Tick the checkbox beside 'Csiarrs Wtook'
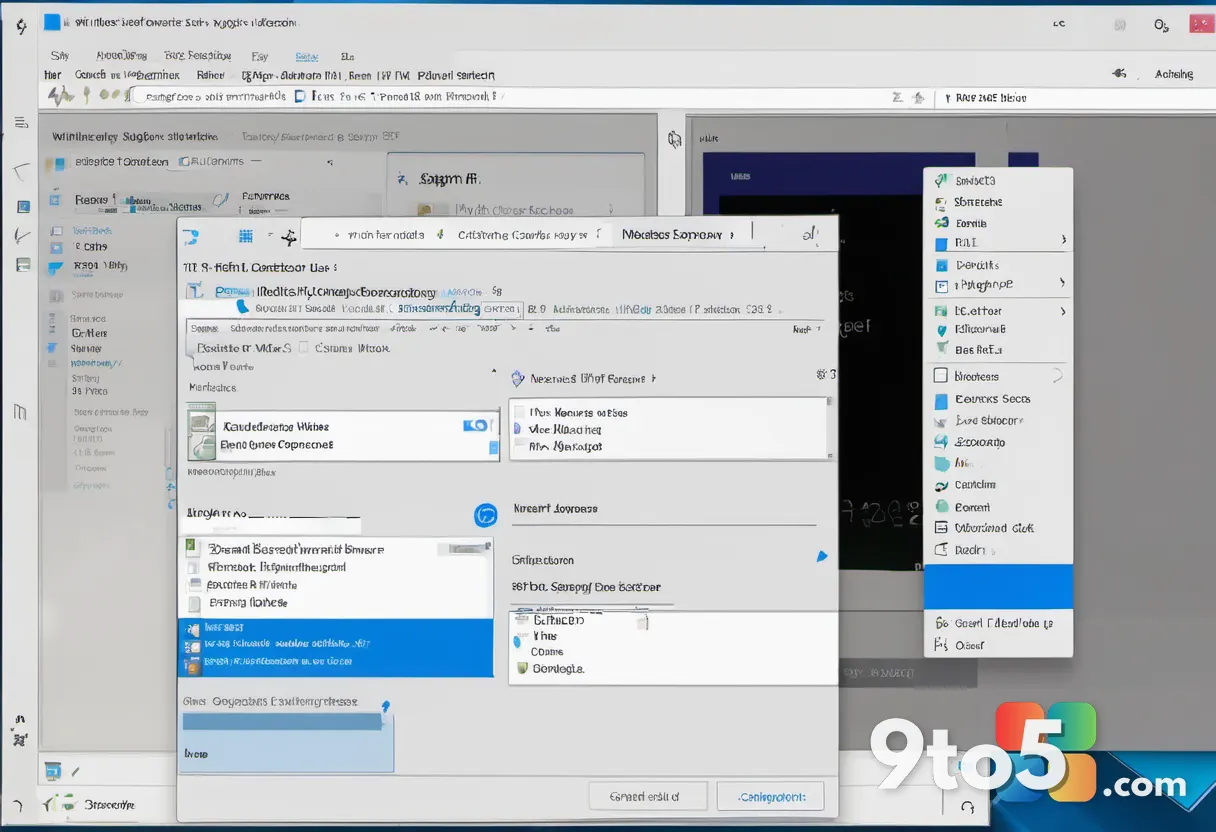This screenshot has height=832, width=1216. click(304, 349)
